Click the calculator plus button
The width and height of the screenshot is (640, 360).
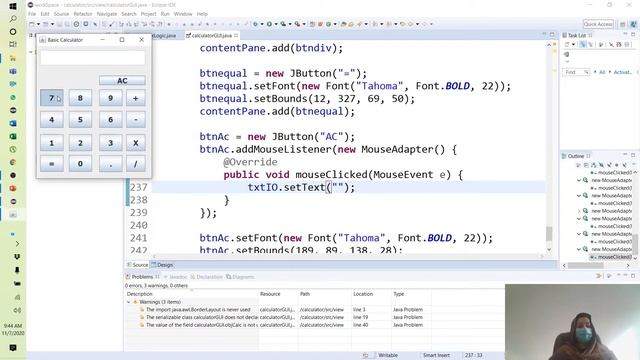(x=136, y=98)
